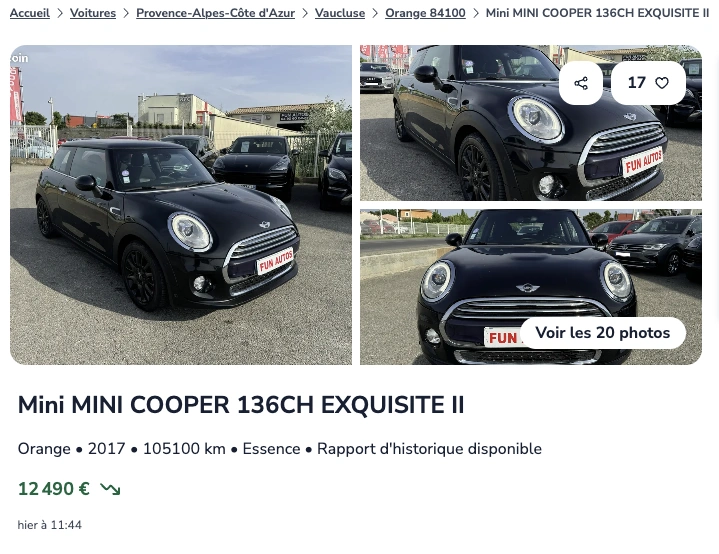
Task: Click chevron after Voitures breadcrumb
Action: 126,13
